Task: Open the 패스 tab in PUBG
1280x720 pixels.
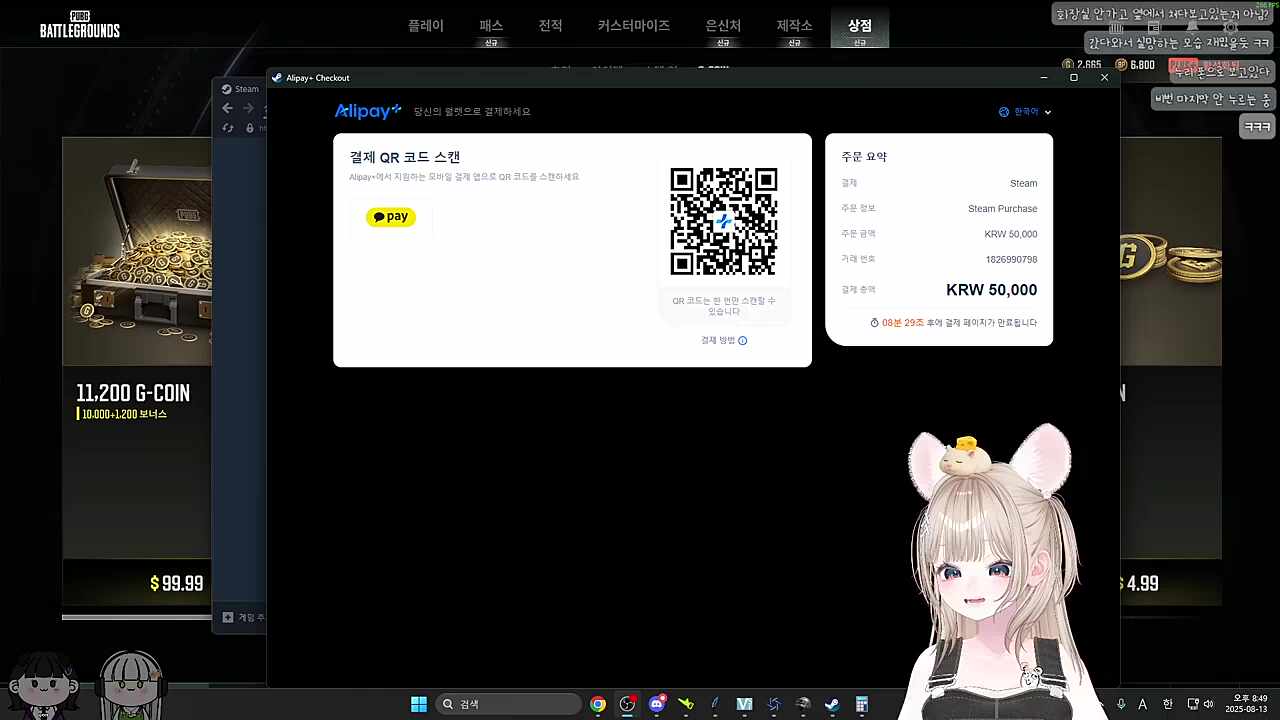Action: 491,26
